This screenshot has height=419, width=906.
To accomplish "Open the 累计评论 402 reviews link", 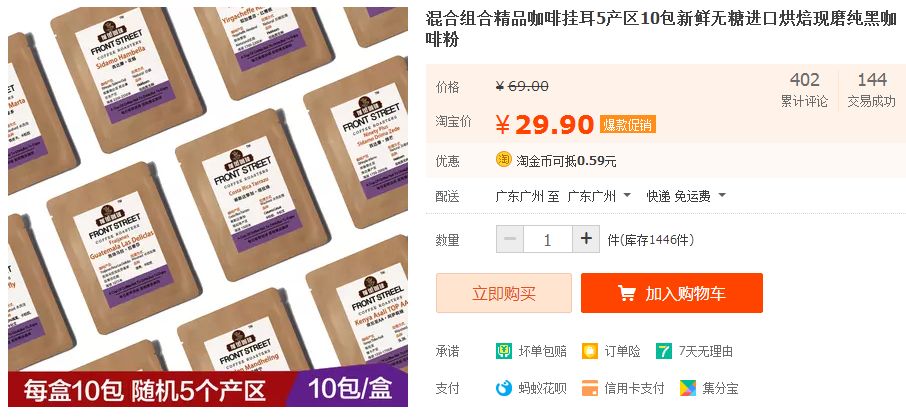I will [x=804, y=90].
